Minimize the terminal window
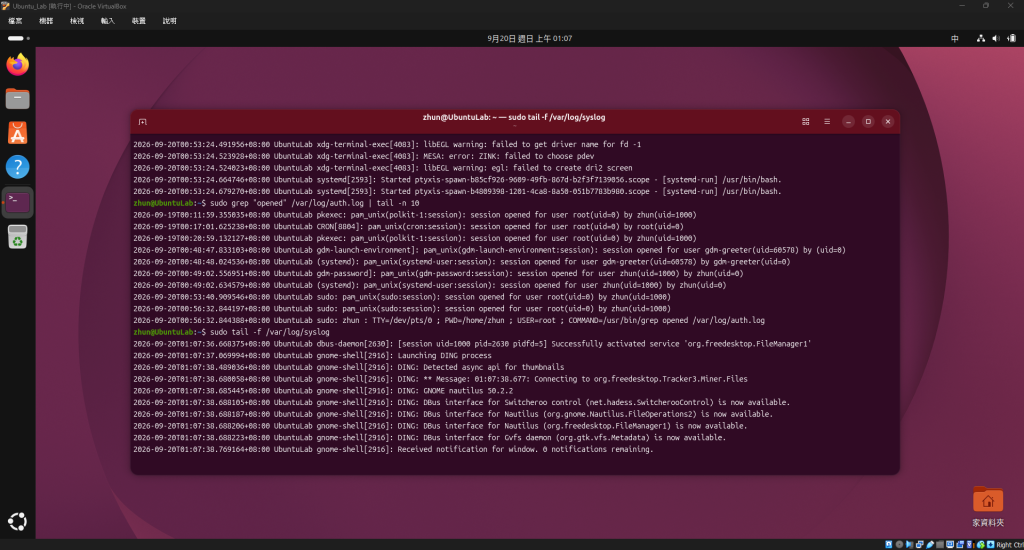The width and height of the screenshot is (1024, 550). 848,121
